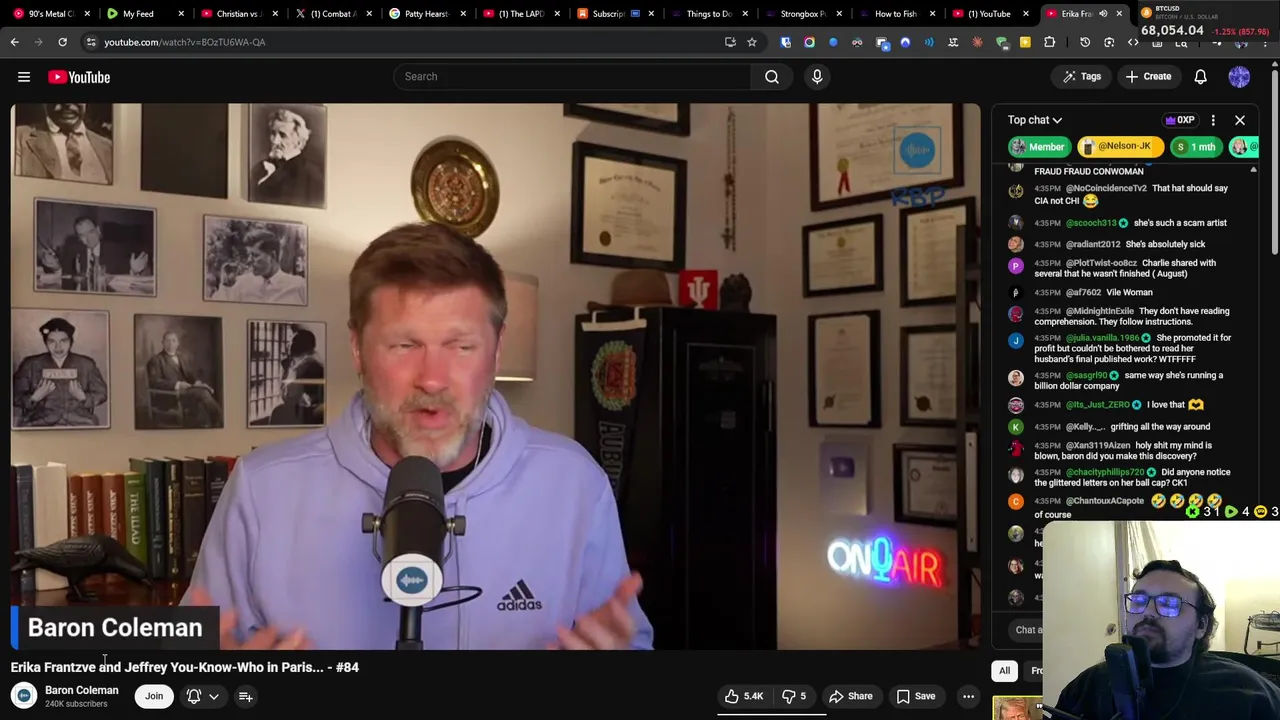Share the video

(851, 696)
